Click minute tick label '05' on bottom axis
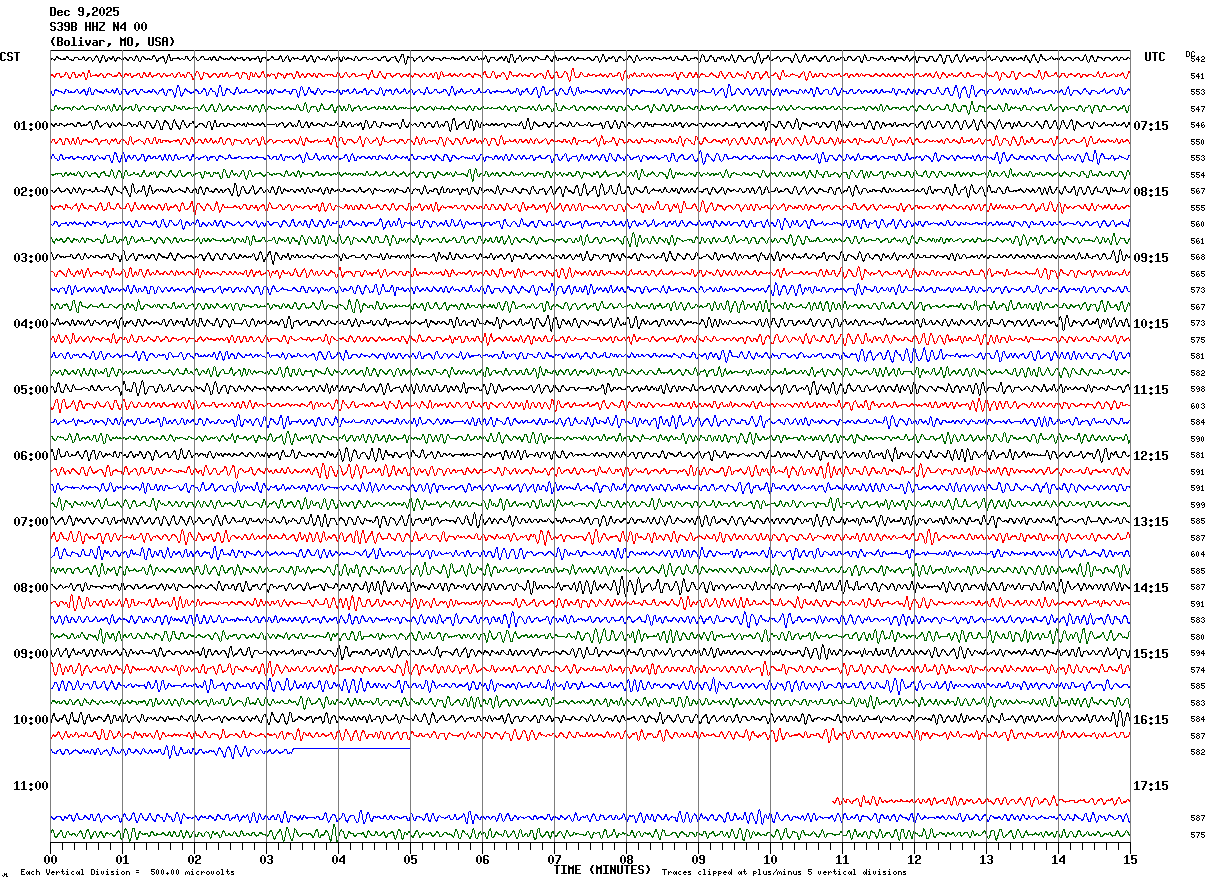This screenshot has height=886, width=1210. pos(410,859)
